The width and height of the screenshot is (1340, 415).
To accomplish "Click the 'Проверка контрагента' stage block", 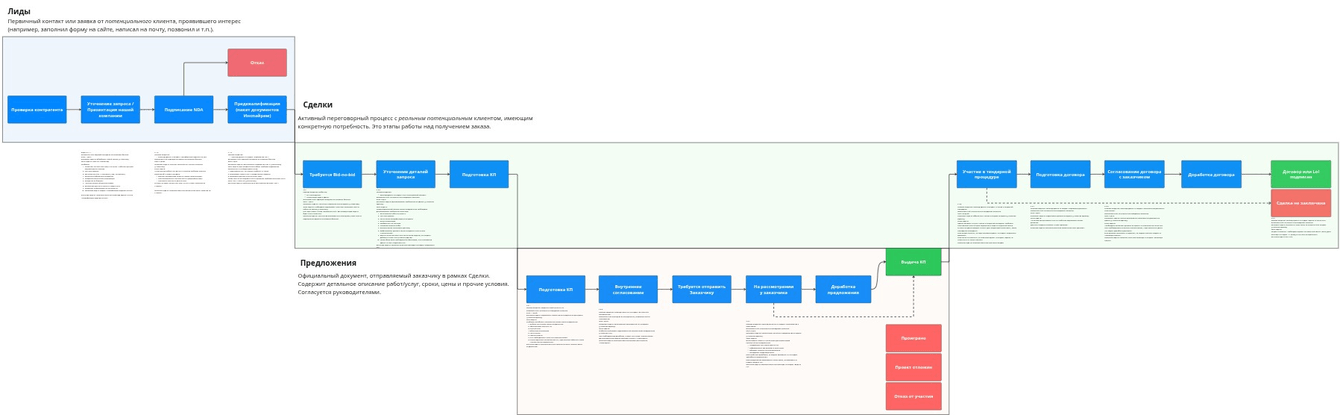I will [x=37, y=110].
